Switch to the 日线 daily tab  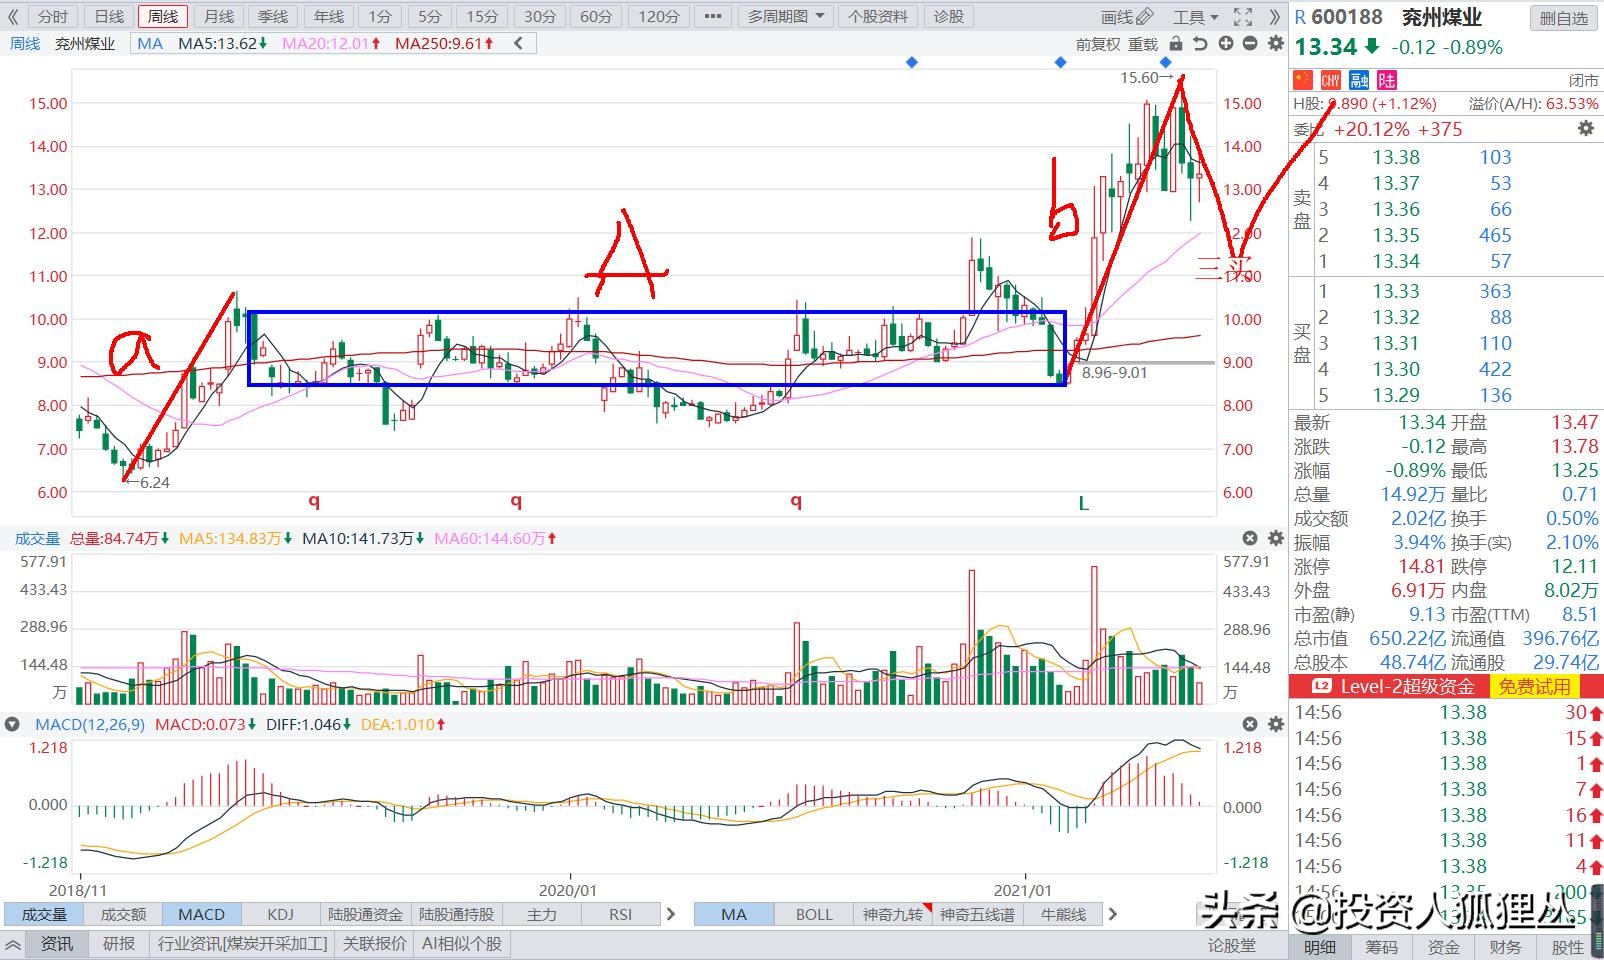click(109, 17)
